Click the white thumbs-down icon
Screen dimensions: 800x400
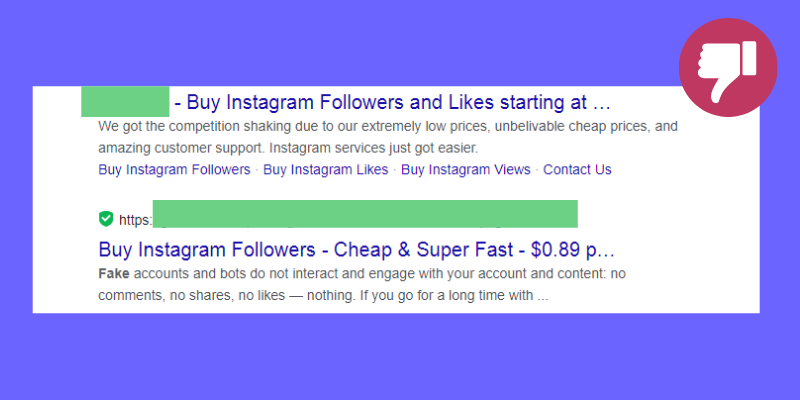pyautogui.click(x=727, y=71)
